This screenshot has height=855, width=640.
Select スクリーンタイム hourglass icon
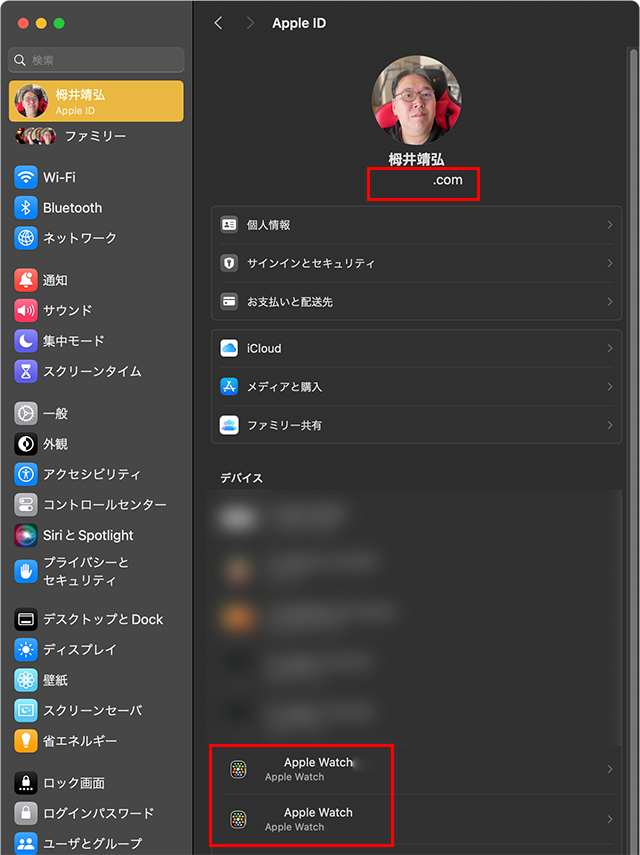pos(26,371)
